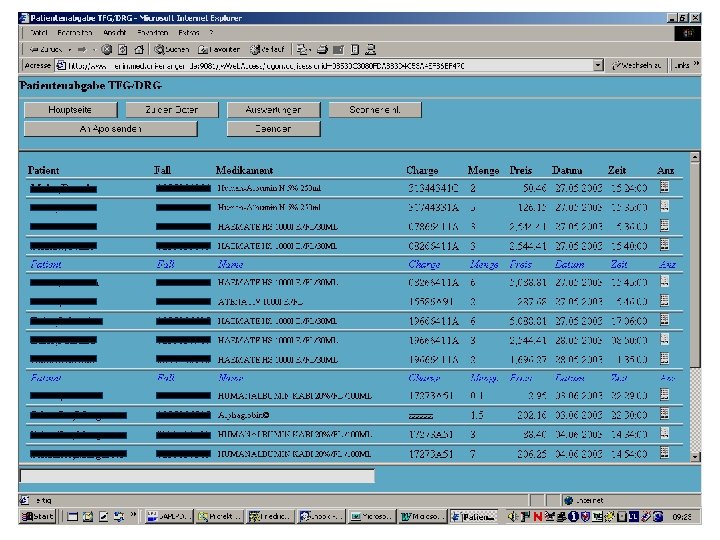Click the price 50.46 cell
The width and height of the screenshot is (720, 540).
pos(534,188)
